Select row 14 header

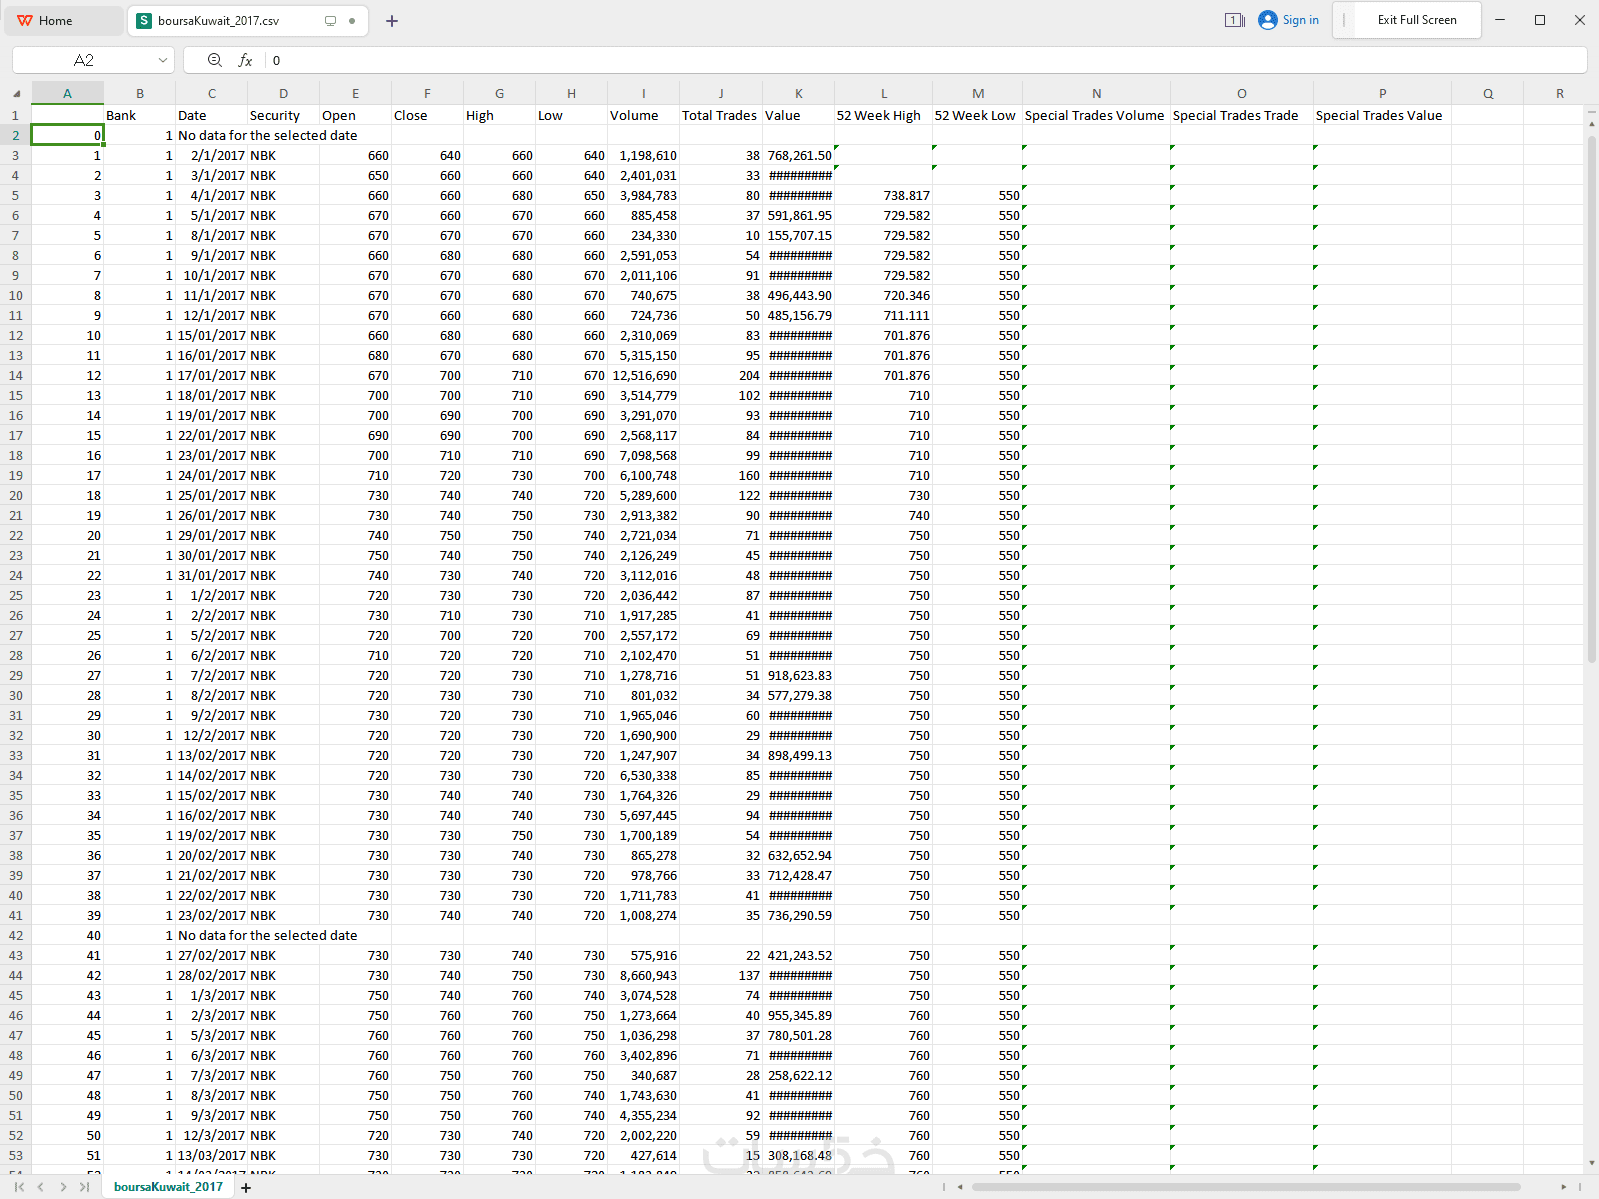tap(16, 375)
